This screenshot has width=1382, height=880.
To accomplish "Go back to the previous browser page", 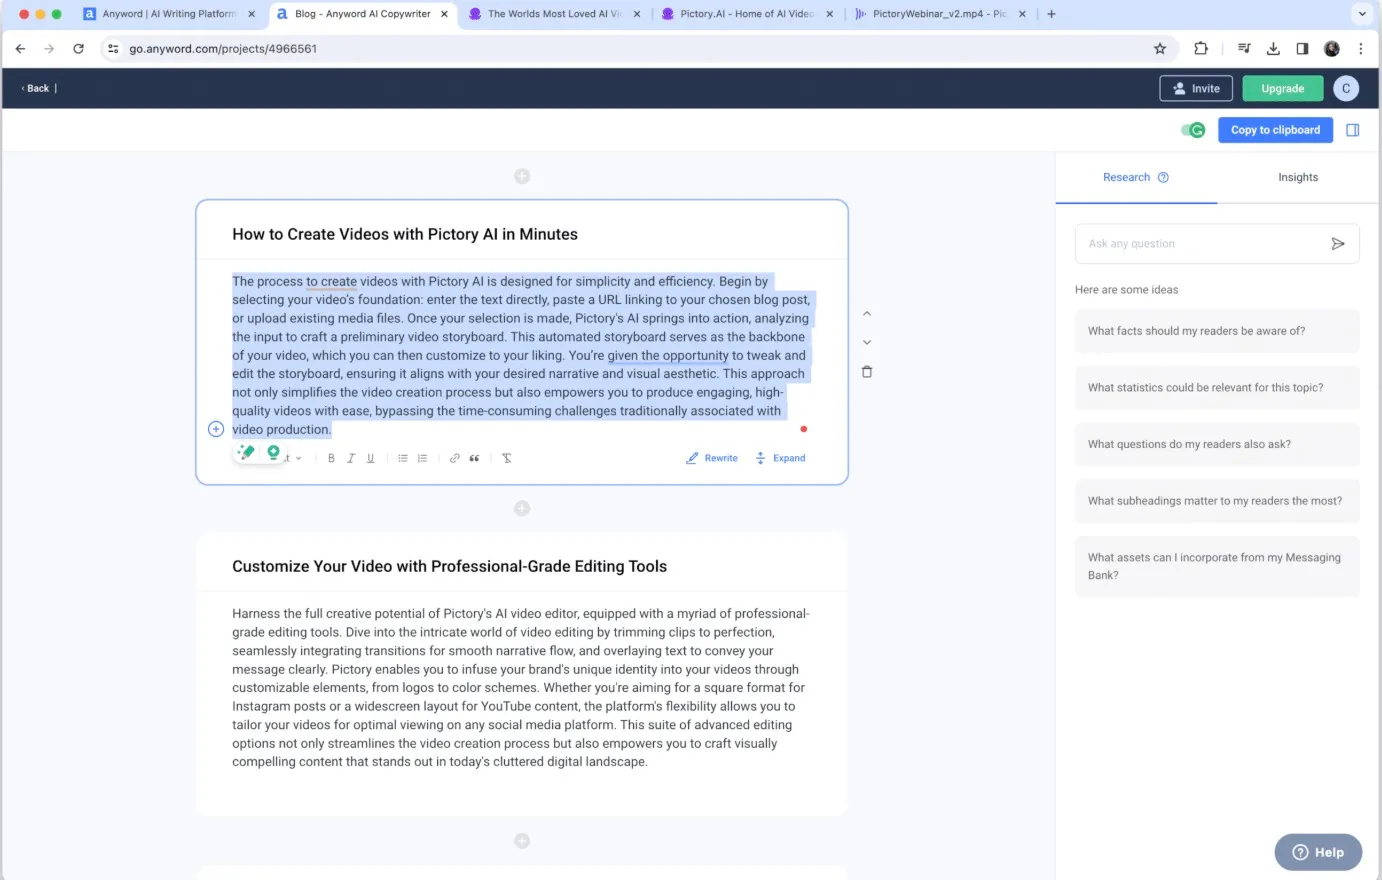I will (20, 48).
